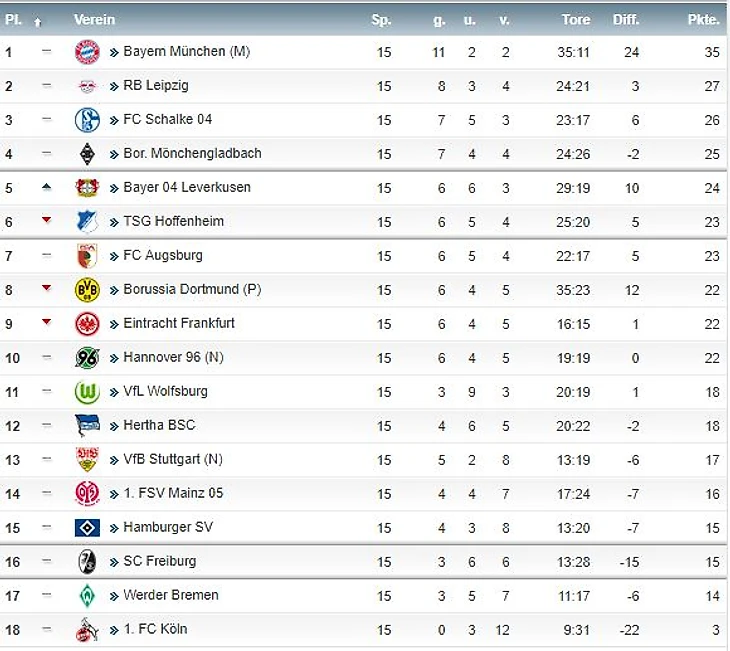Click the FC Schalke 04 crest
Image resolution: width=730 pixels, height=651 pixels.
coord(88,120)
